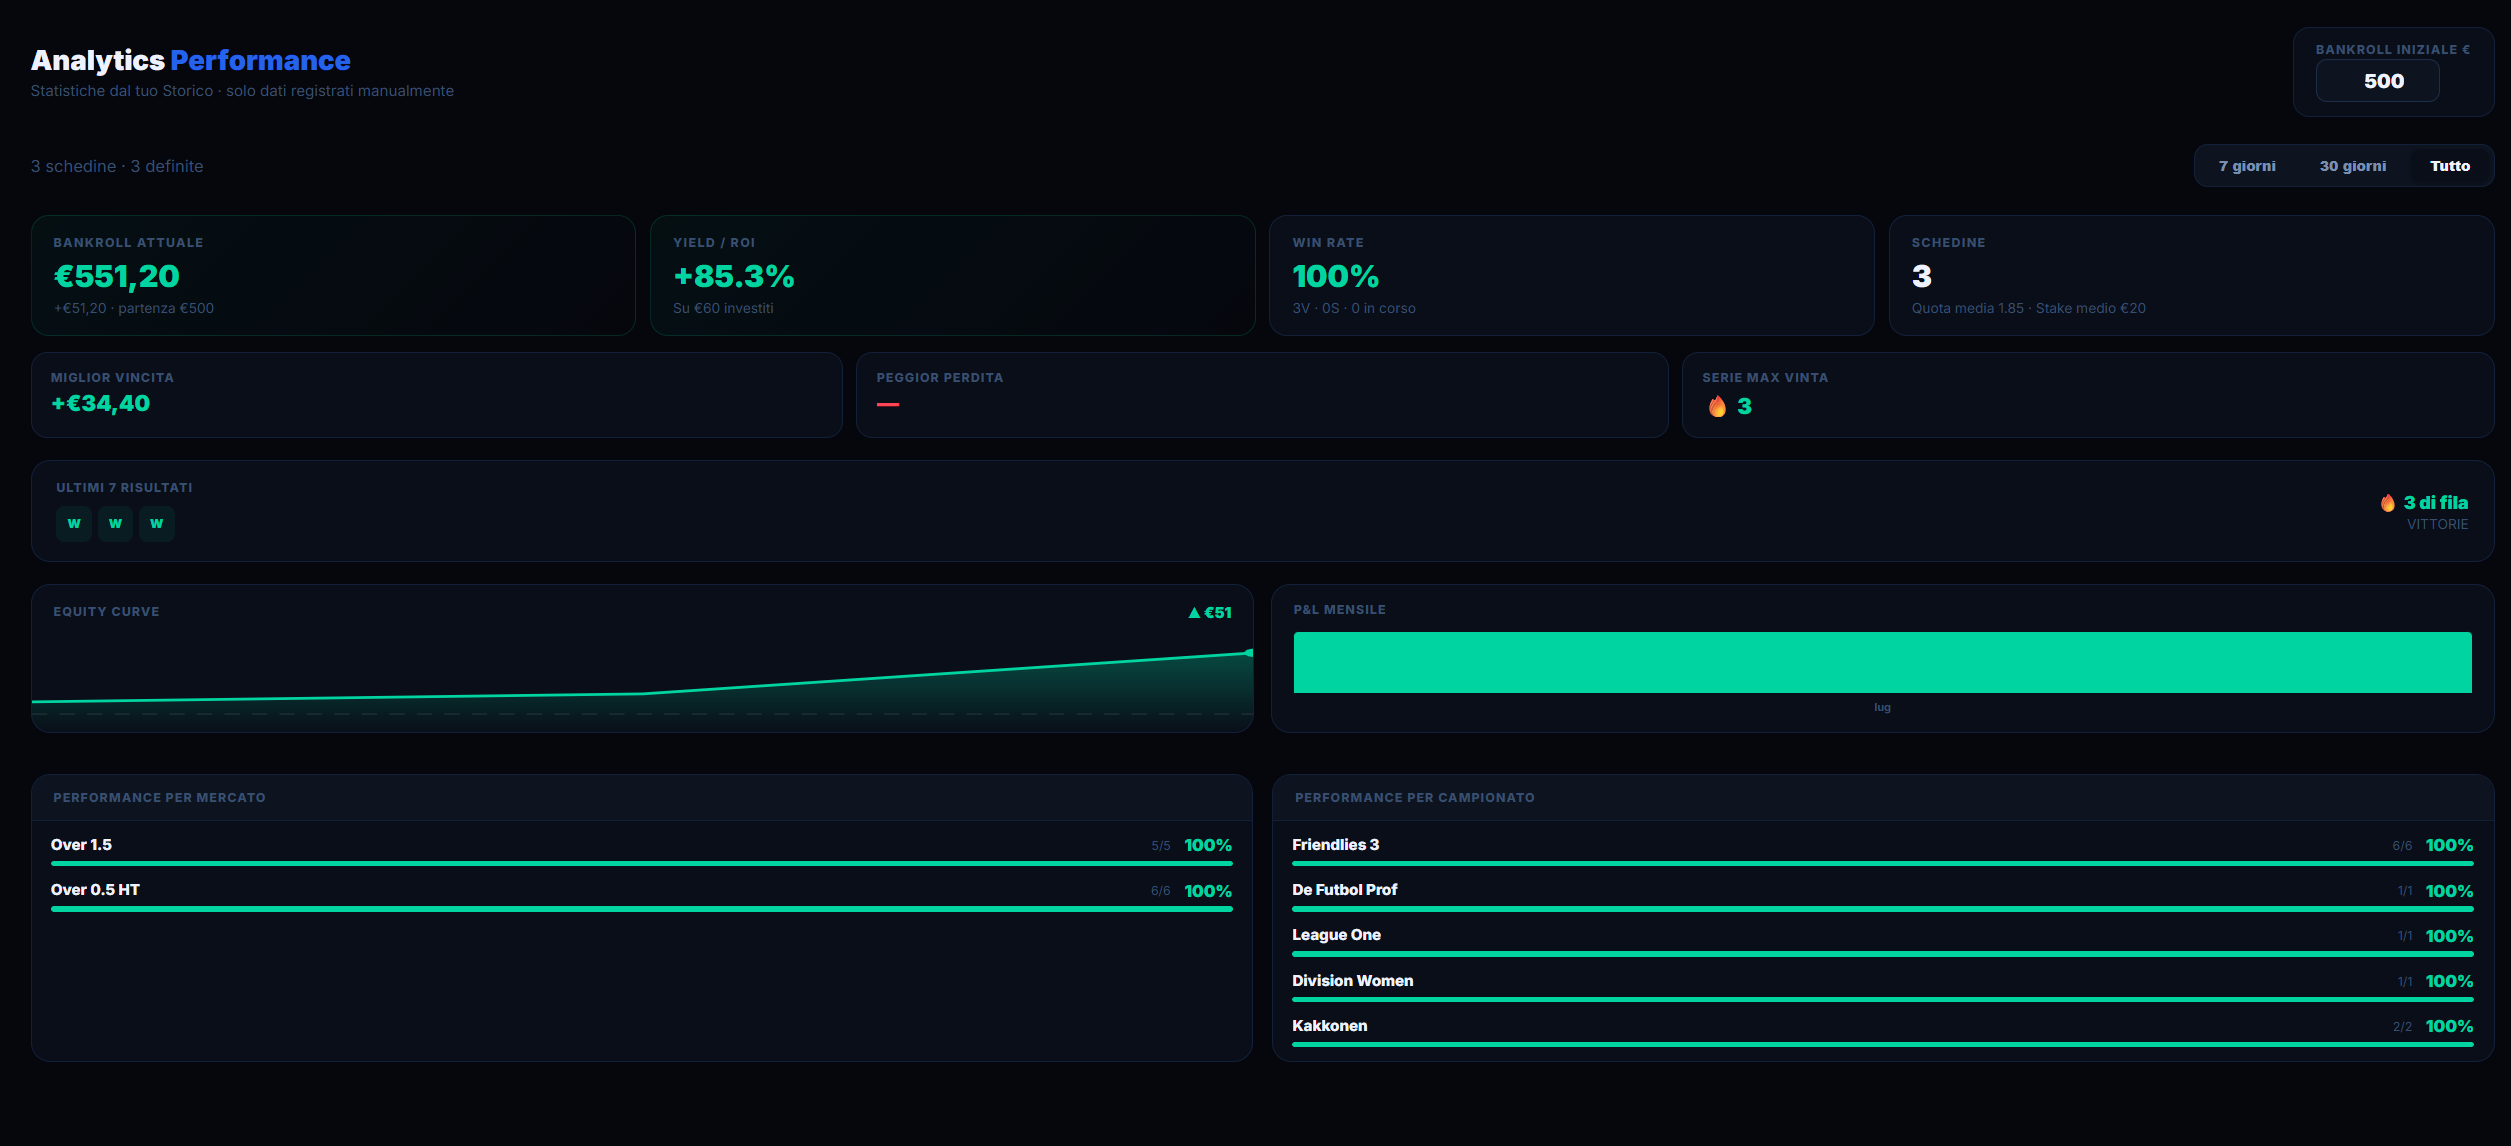Click the end point of the equity curve

click(x=1249, y=653)
